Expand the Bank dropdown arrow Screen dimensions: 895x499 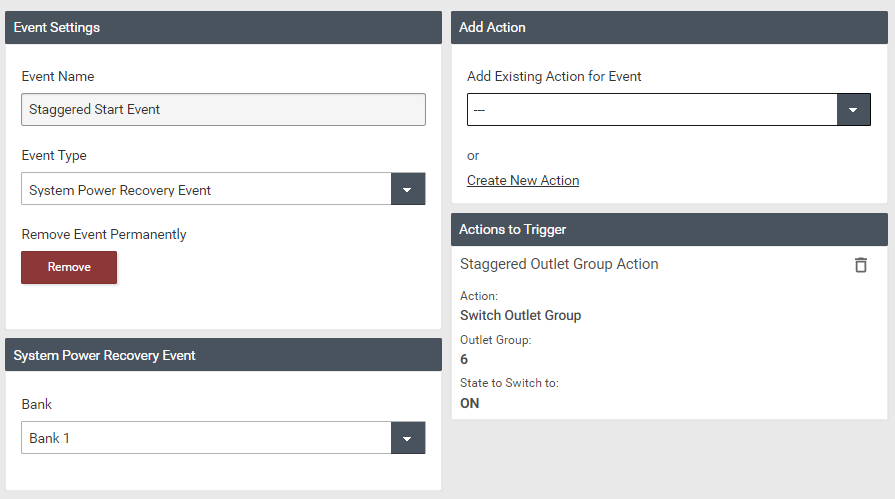coord(408,438)
